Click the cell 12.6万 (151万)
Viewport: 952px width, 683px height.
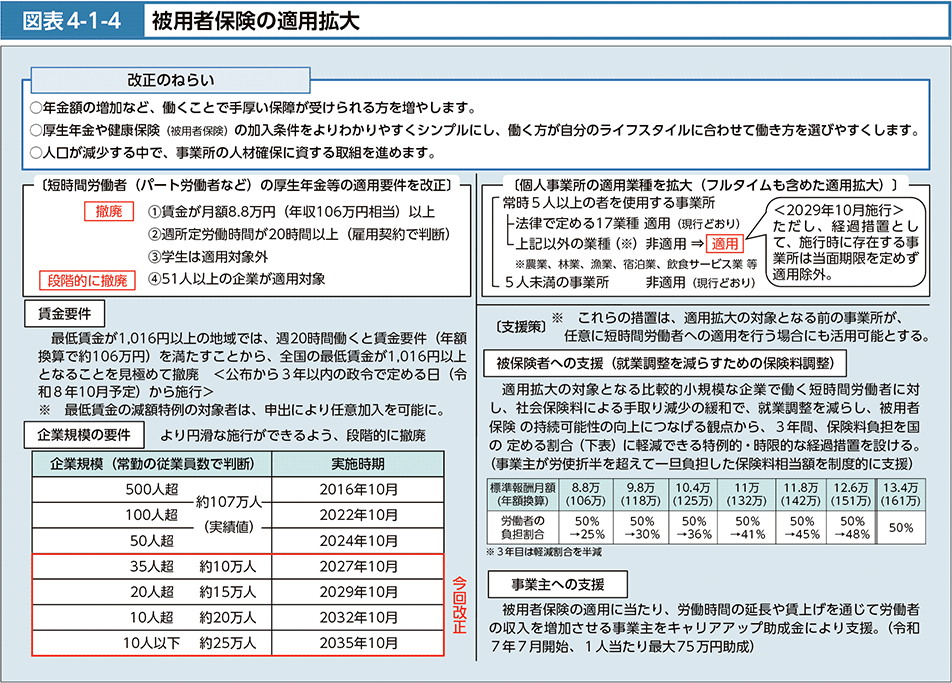(851, 495)
